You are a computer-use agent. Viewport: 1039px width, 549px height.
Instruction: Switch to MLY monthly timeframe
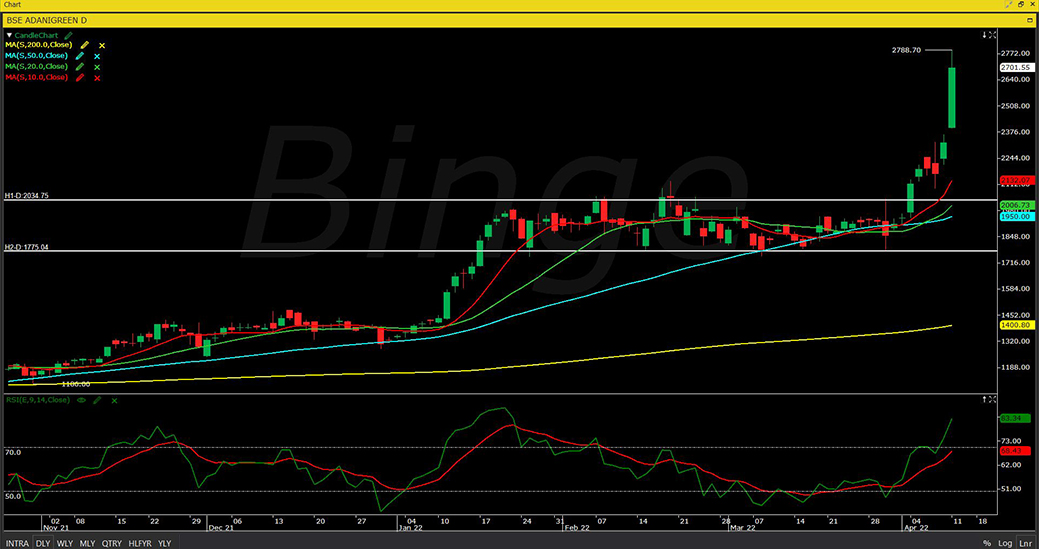coord(87,543)
